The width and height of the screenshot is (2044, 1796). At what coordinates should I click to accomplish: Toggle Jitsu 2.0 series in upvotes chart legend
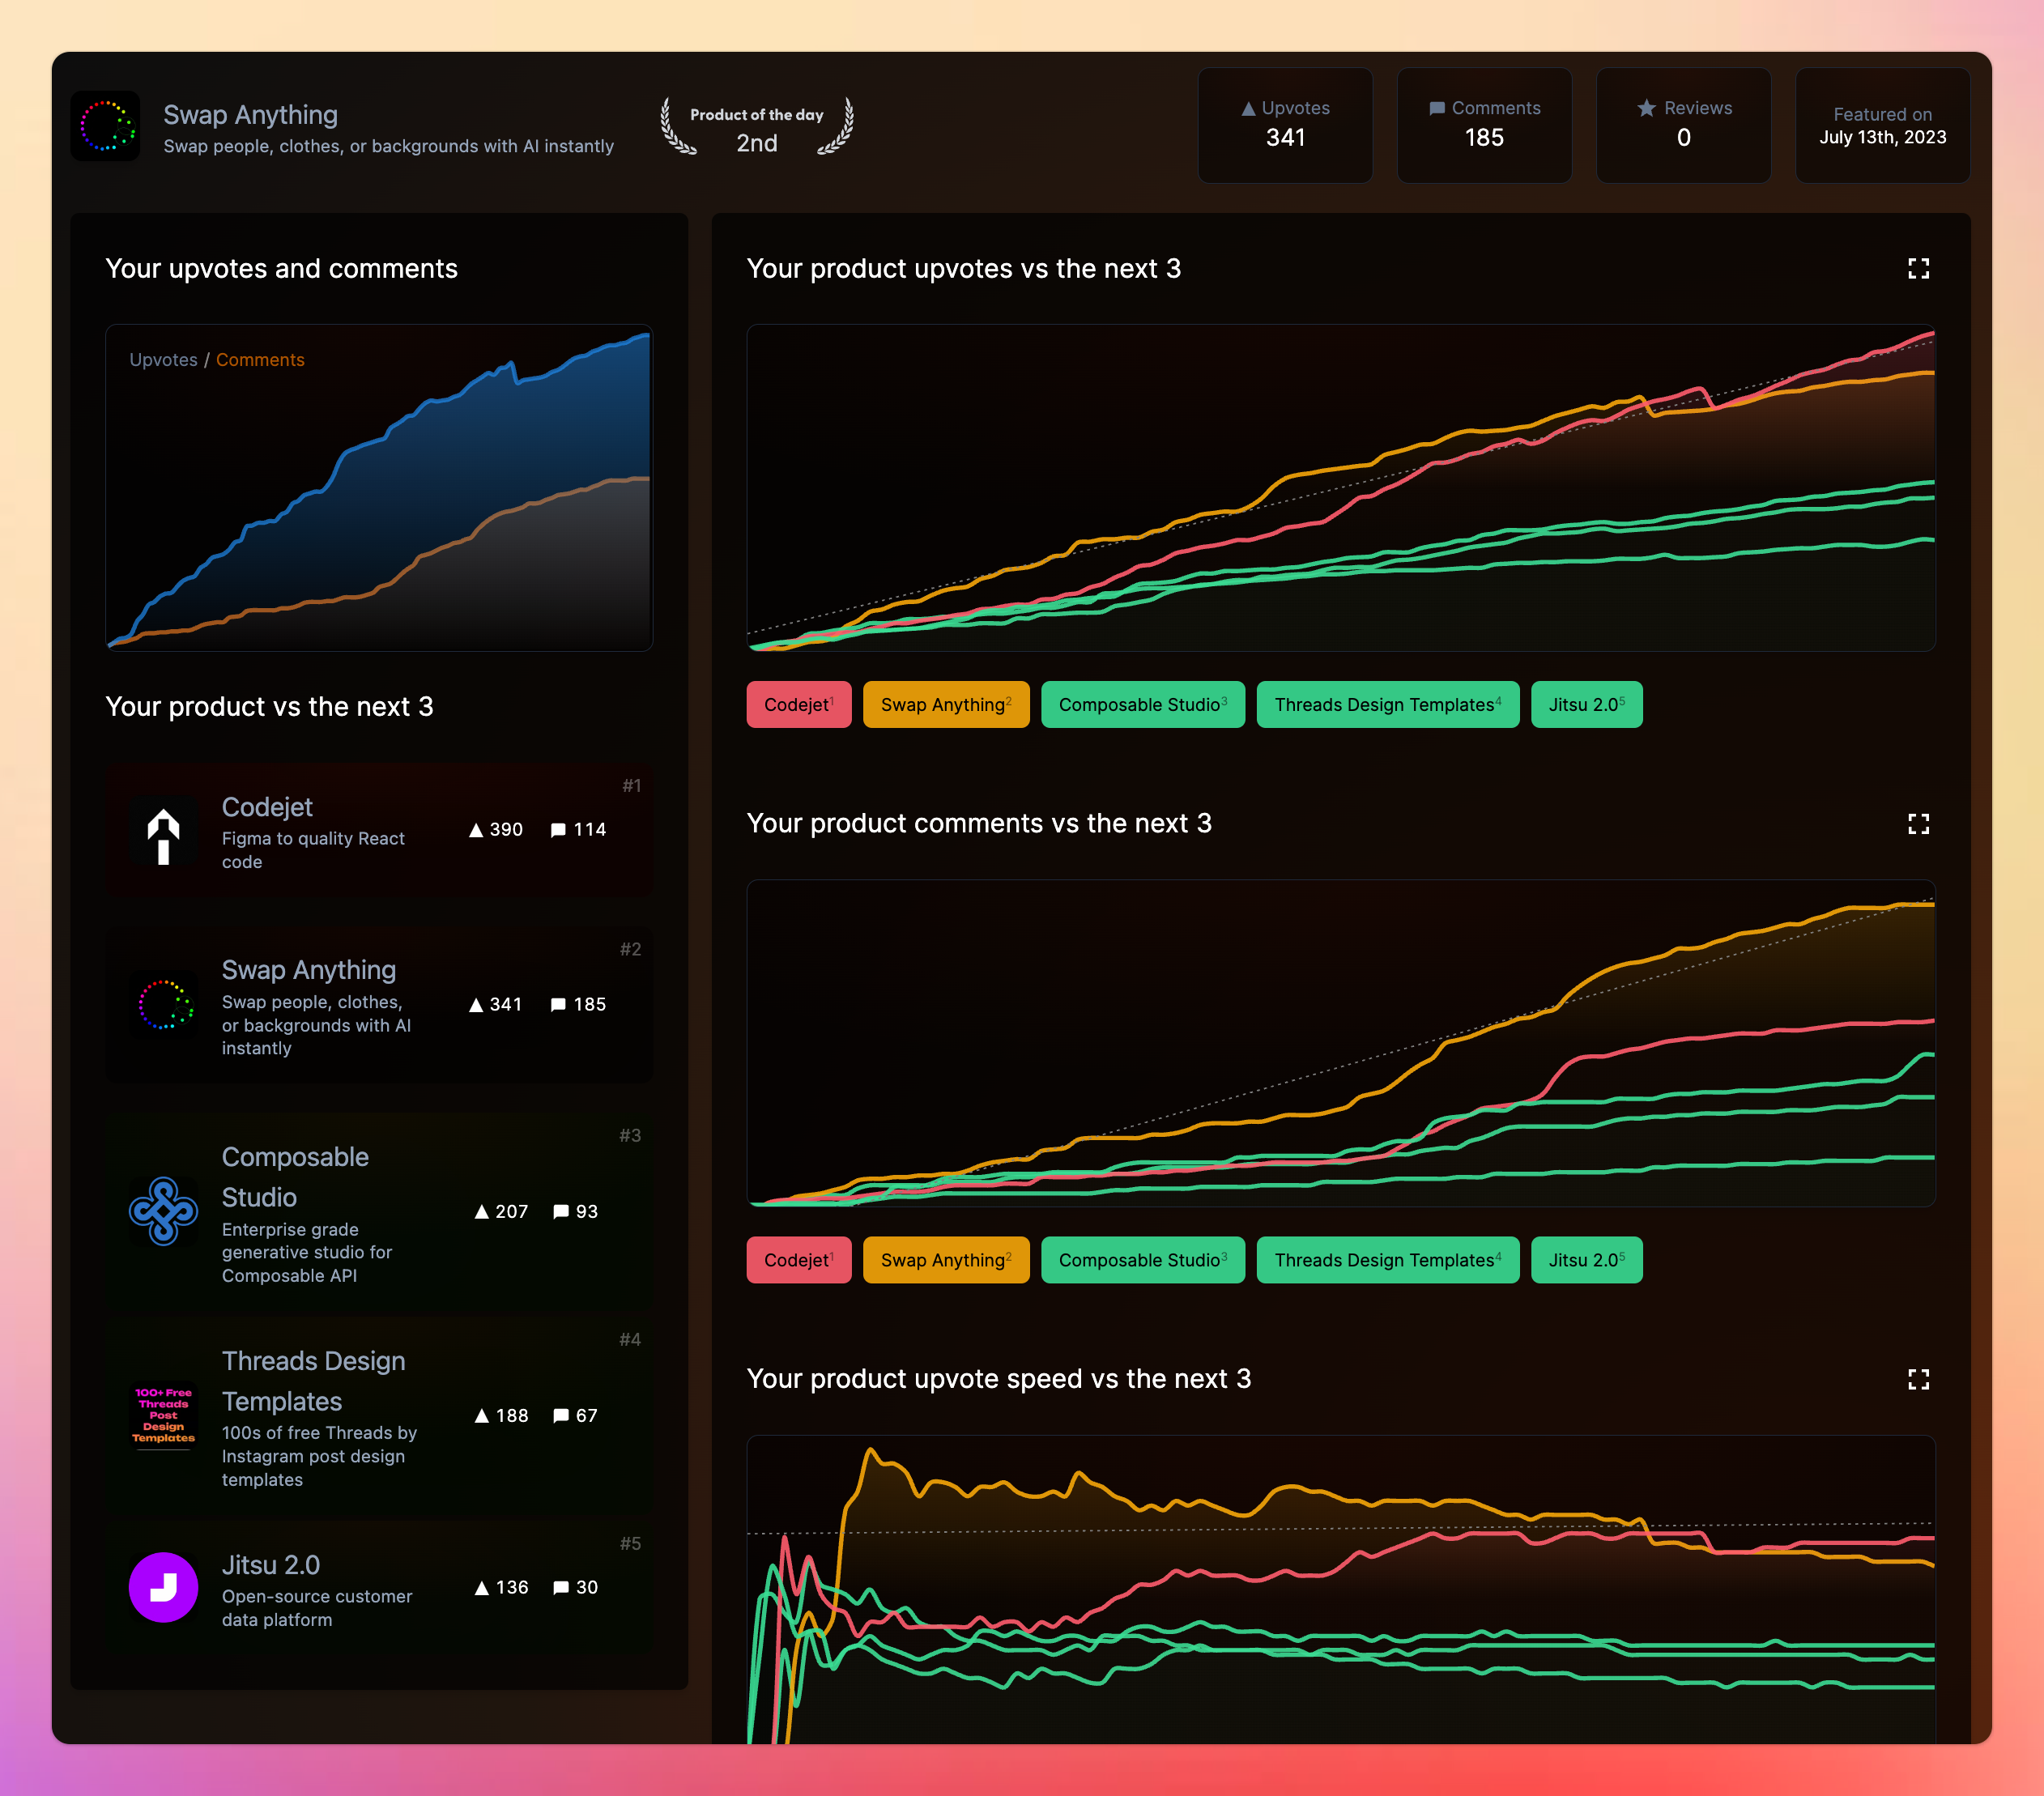click(1587, 705)
